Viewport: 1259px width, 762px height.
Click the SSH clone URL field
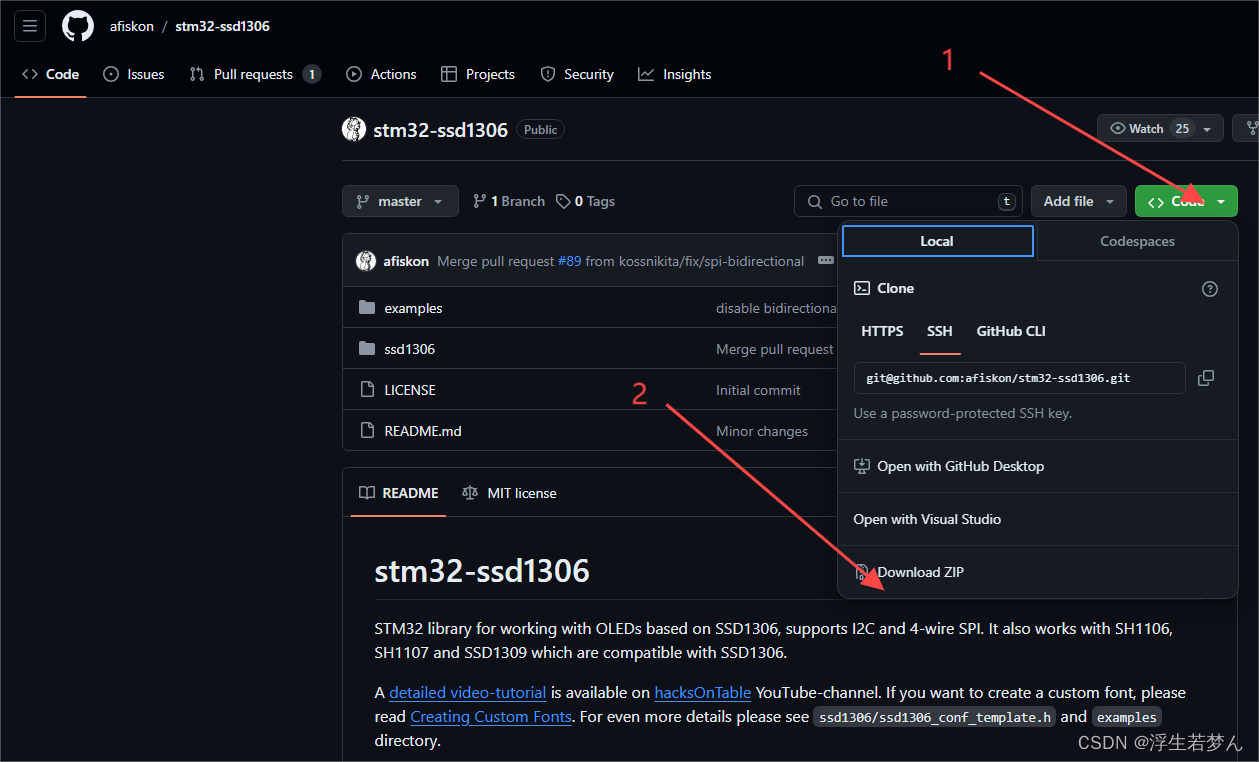[1020, 378]
